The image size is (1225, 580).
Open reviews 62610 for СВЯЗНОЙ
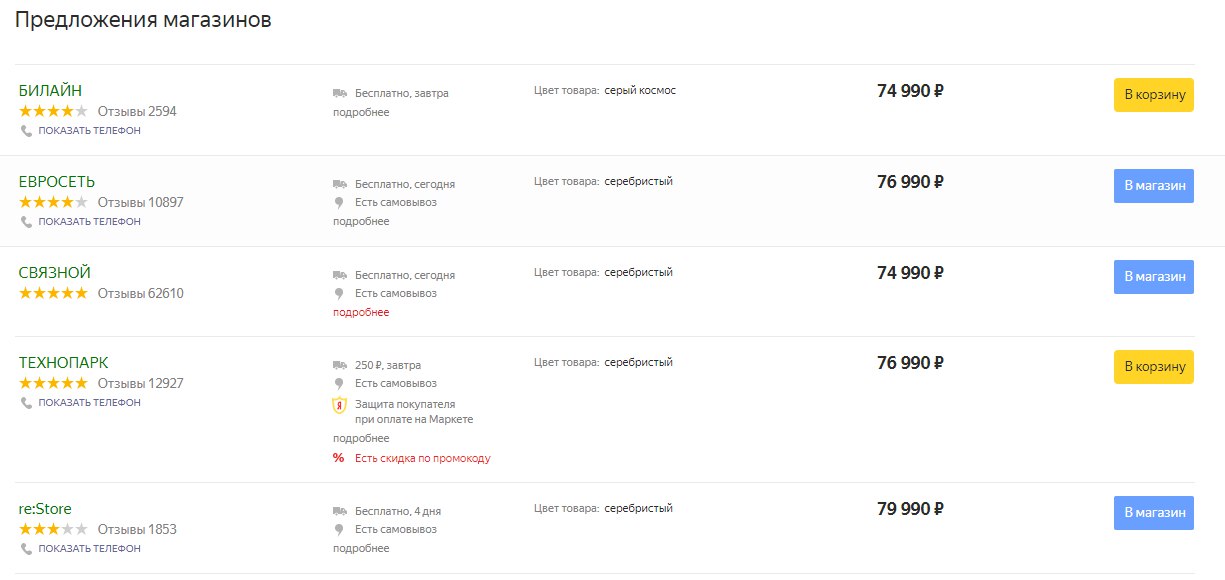point(140,294)
